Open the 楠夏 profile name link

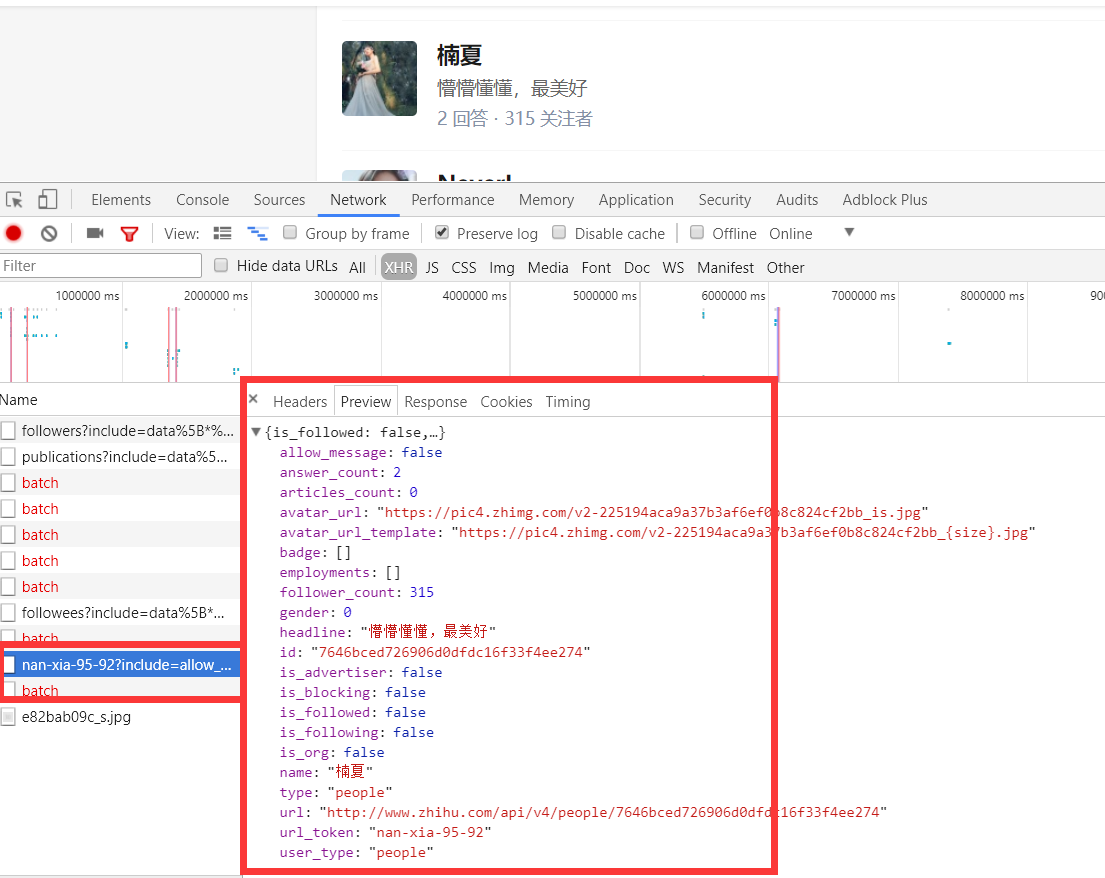click(459, 55)
